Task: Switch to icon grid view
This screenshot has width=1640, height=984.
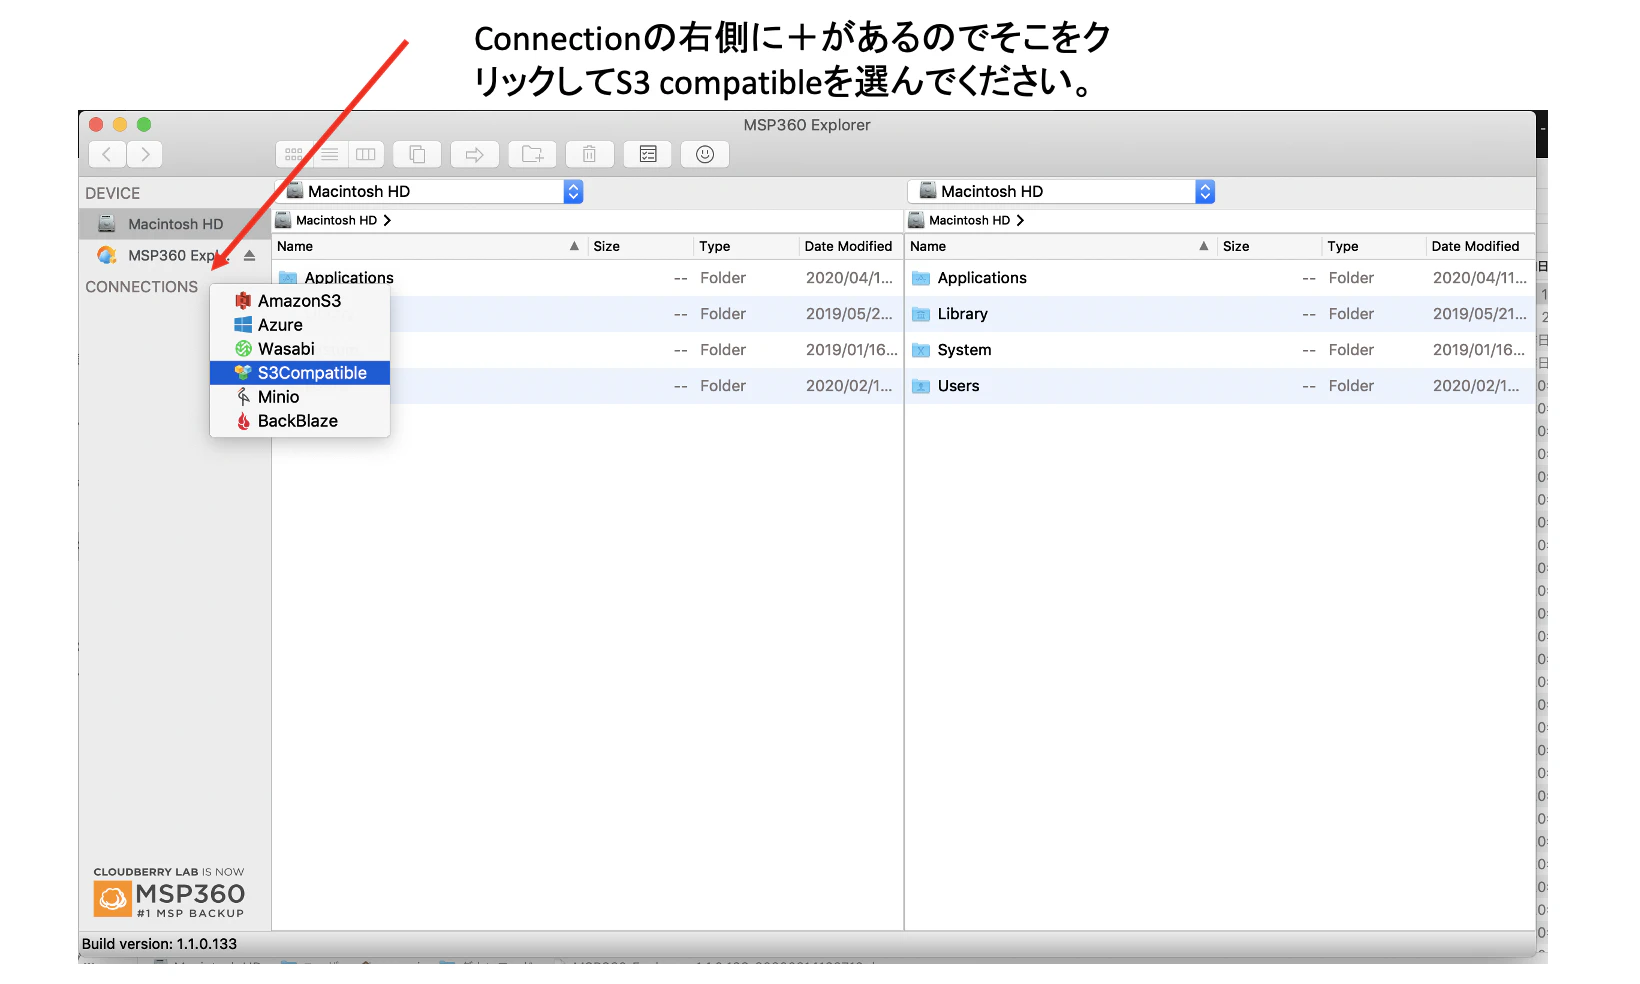Action: 294,154
